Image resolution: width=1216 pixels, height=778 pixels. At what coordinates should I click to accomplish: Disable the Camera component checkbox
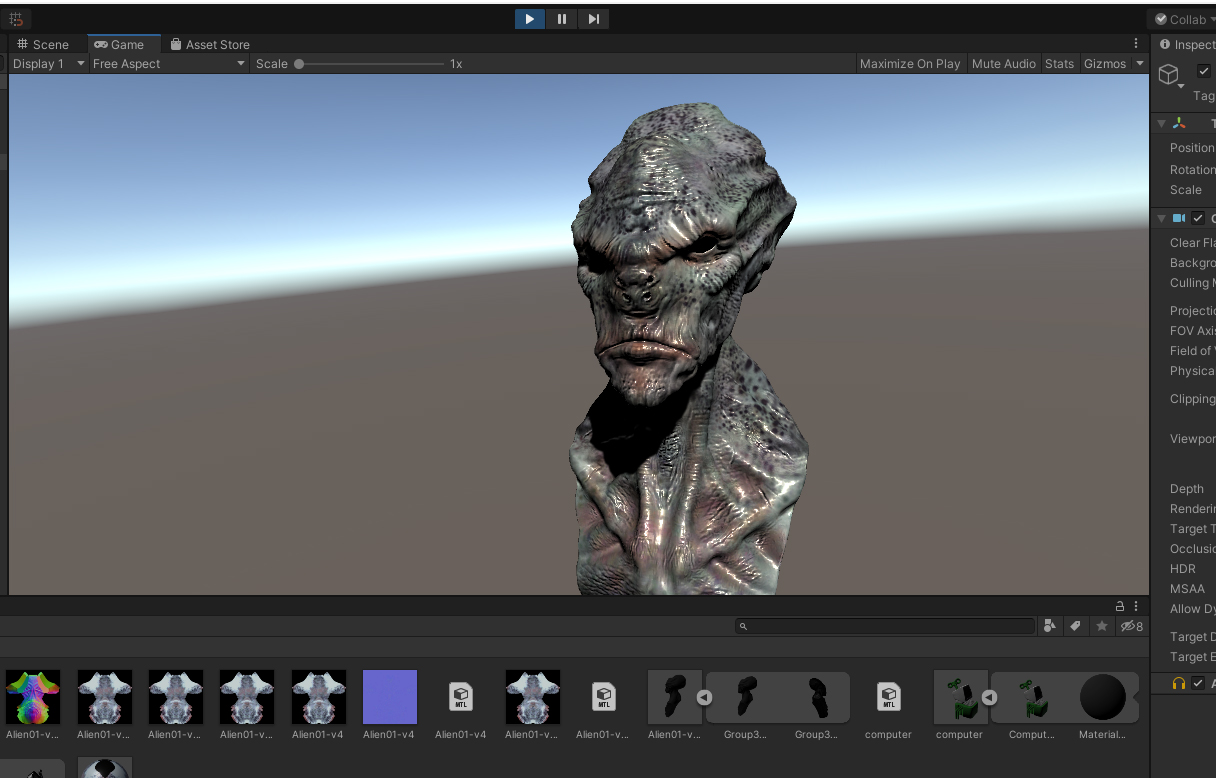click(x=1198, y=218)
